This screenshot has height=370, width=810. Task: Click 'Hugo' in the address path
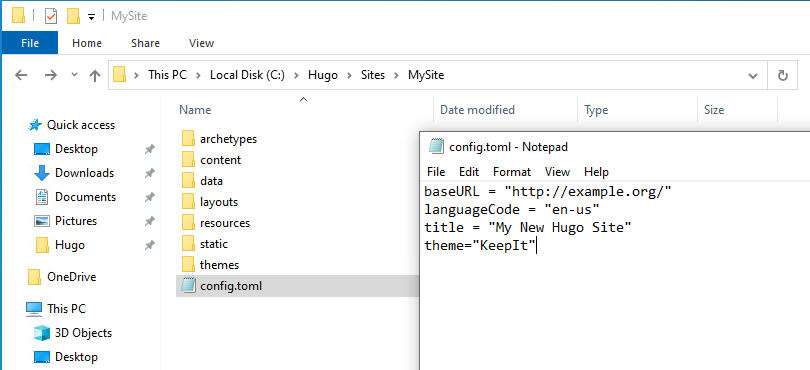tap(323, 75)
